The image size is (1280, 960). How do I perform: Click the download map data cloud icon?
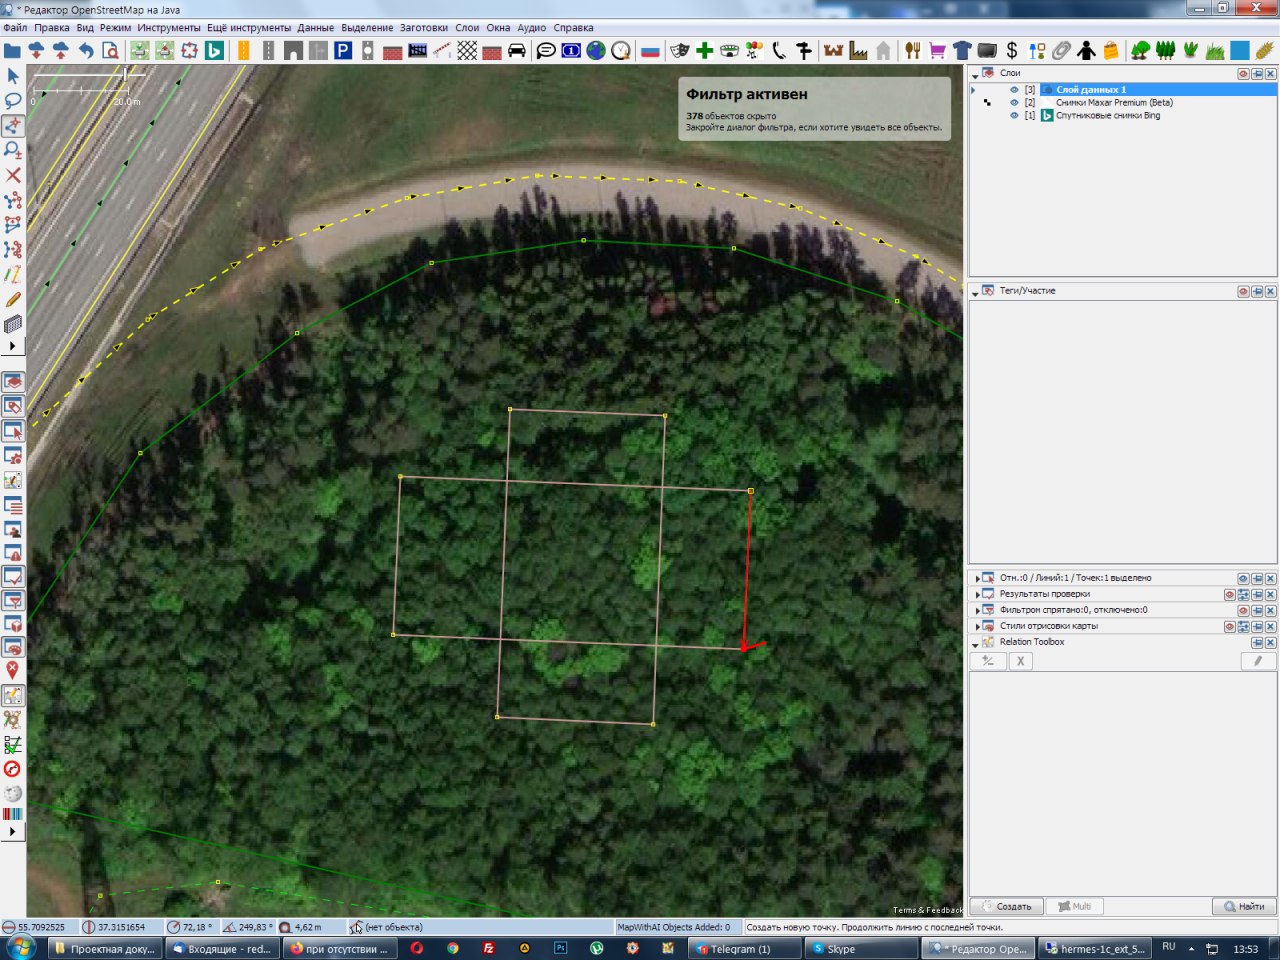[37, 50]
